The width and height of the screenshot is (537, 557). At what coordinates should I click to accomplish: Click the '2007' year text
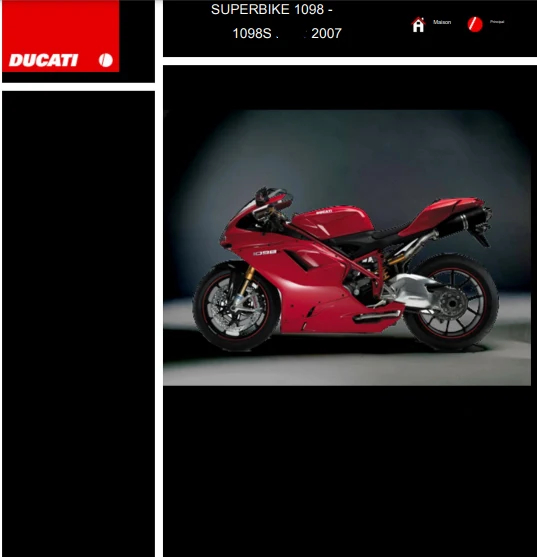(x=326, y=33)
